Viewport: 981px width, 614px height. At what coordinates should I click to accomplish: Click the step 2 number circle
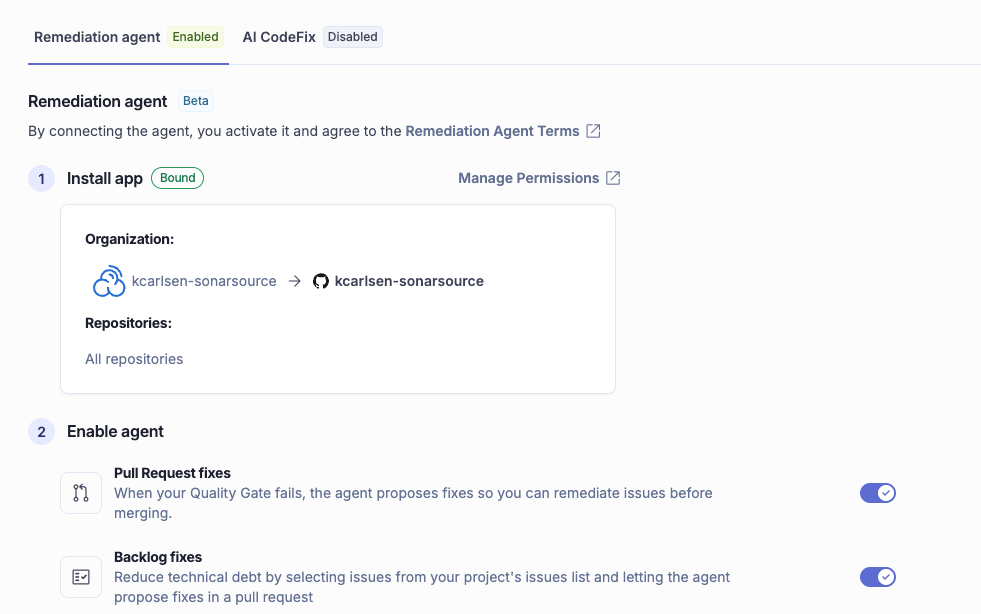[41, 432]
